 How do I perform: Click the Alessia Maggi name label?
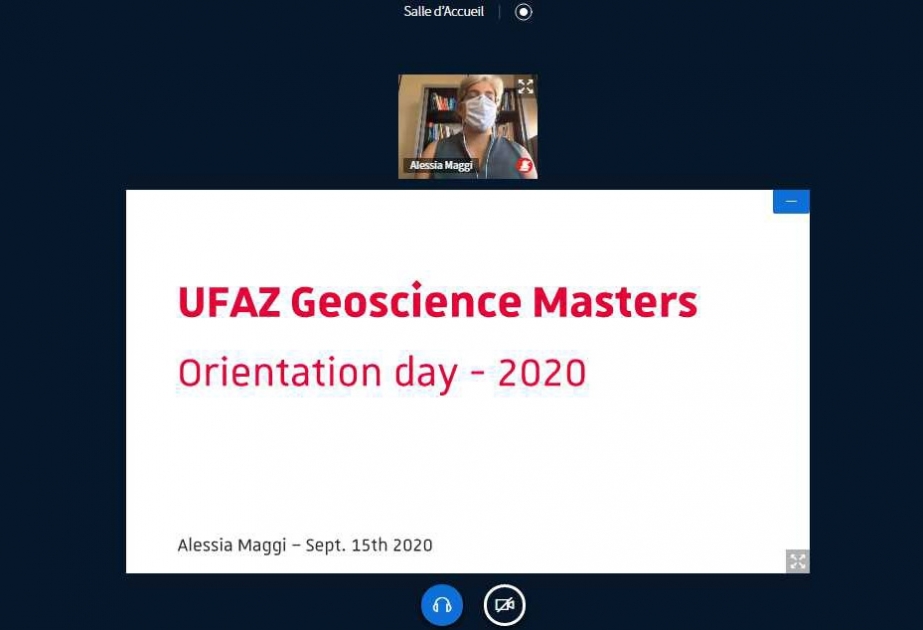click(441, 165)
